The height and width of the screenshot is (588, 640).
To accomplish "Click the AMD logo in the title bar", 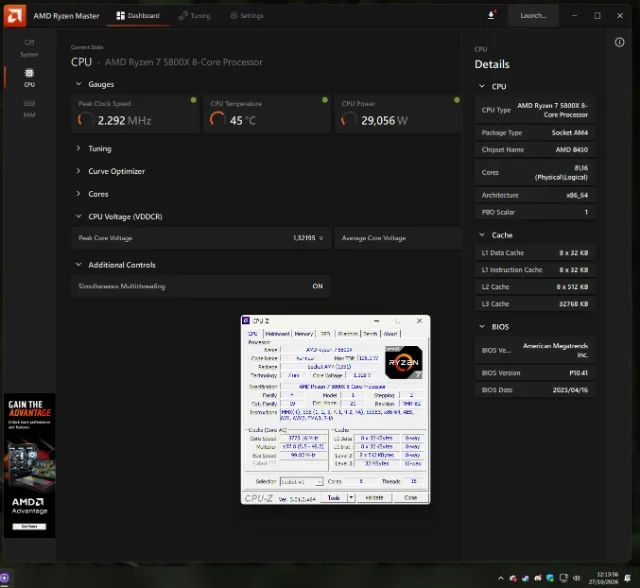I will point(15,16).
